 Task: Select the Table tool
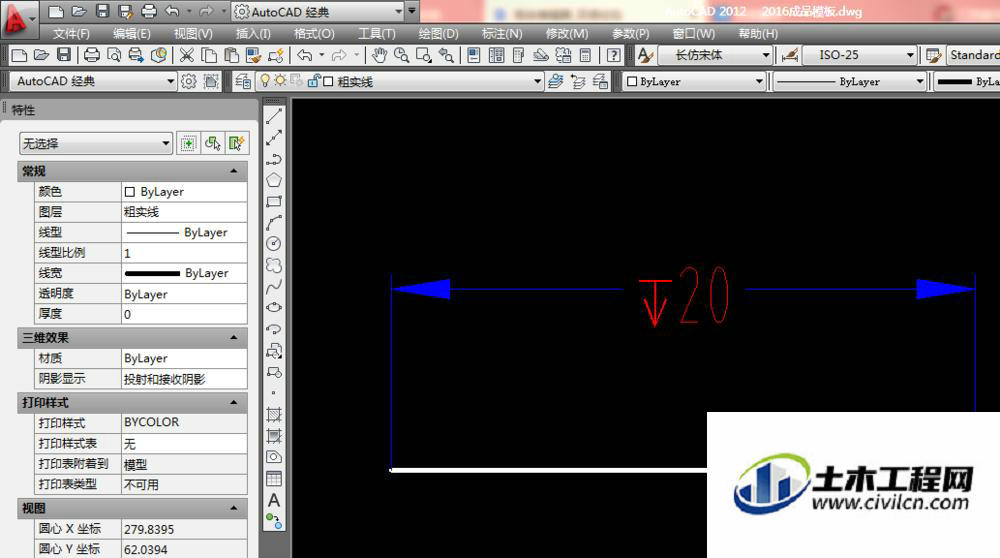pyautogui.click(x=274, y=478)
